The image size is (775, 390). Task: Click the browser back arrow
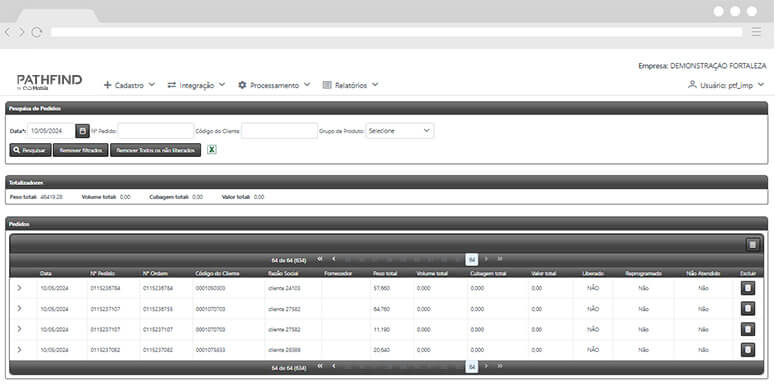pyautogui.click(x=7, y=32)
